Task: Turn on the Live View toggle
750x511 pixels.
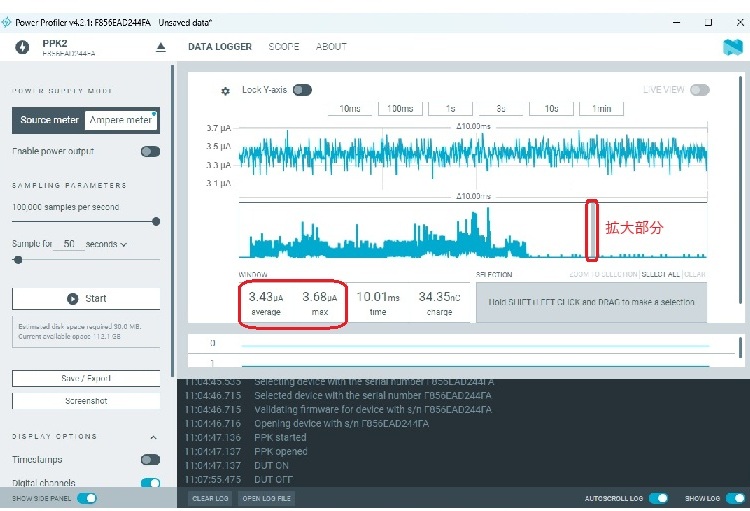Action: pos(700,90)
